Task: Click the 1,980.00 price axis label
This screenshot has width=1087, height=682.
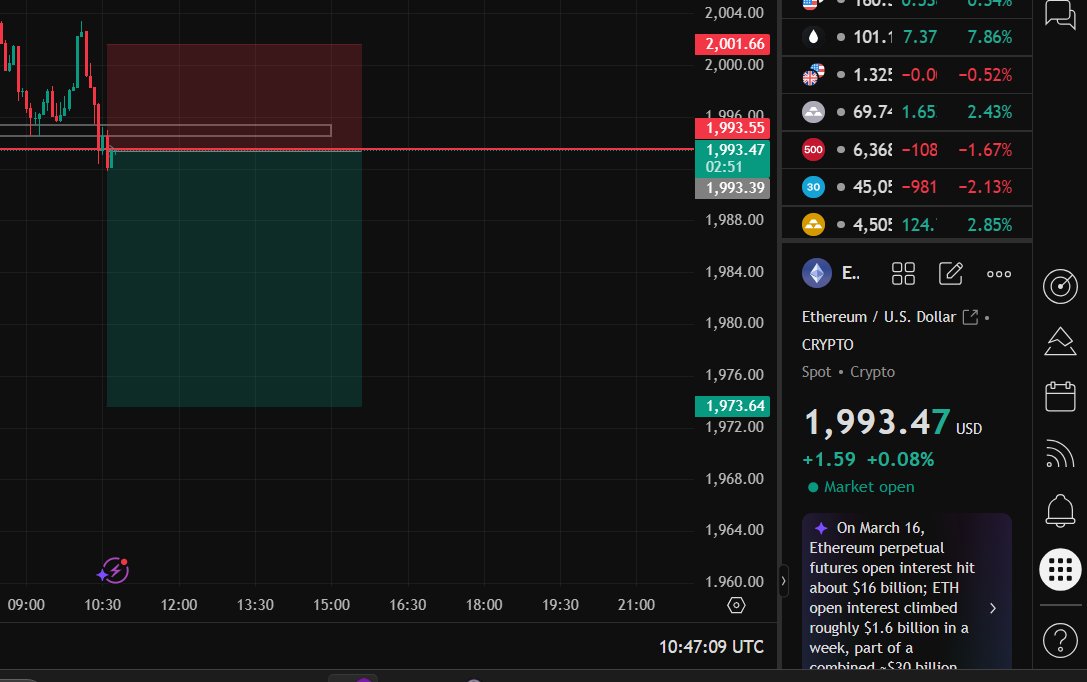Action: pos(734,323)
